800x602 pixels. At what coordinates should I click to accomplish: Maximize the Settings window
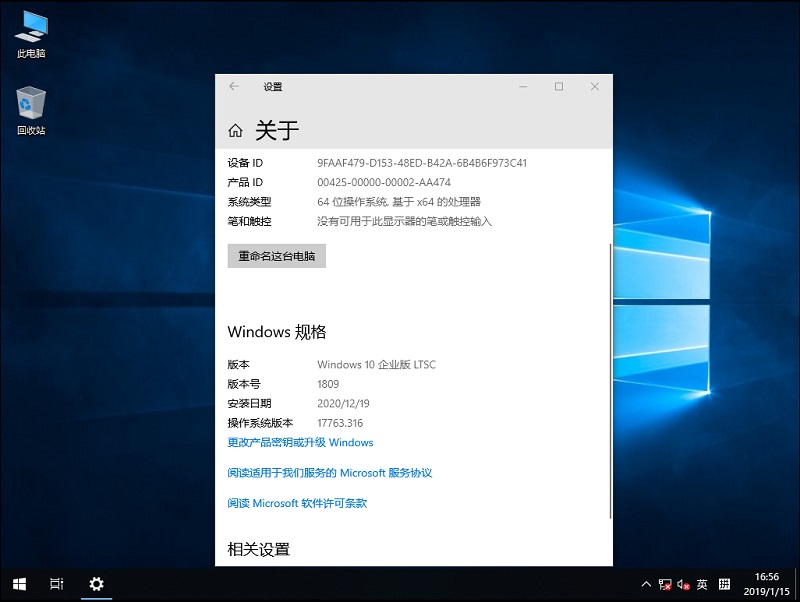pos(559,87)
